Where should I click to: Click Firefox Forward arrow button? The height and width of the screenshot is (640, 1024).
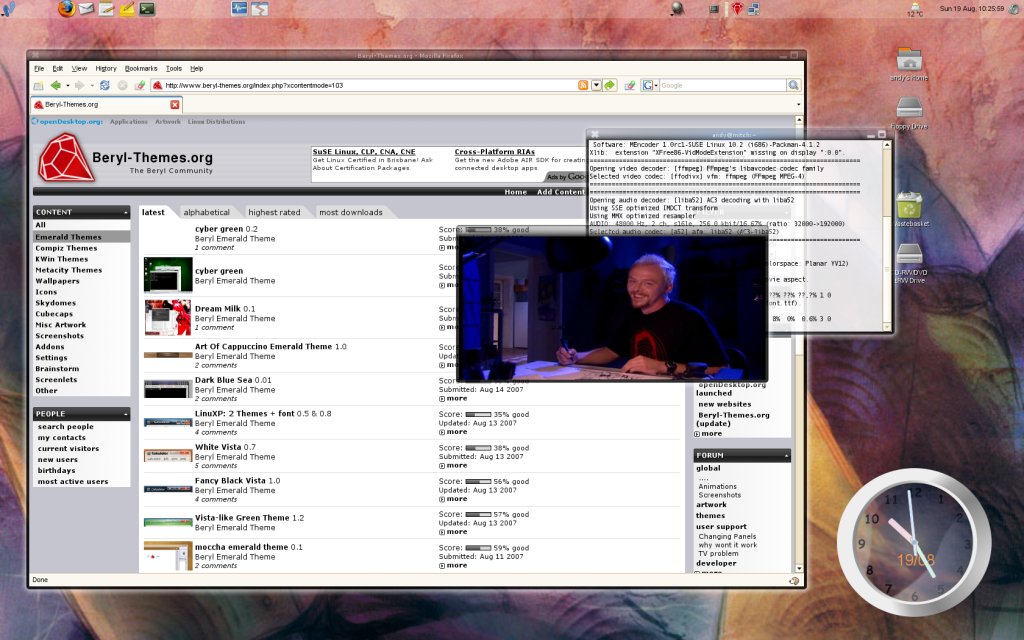pyautogui.click(x=80, y=86)
